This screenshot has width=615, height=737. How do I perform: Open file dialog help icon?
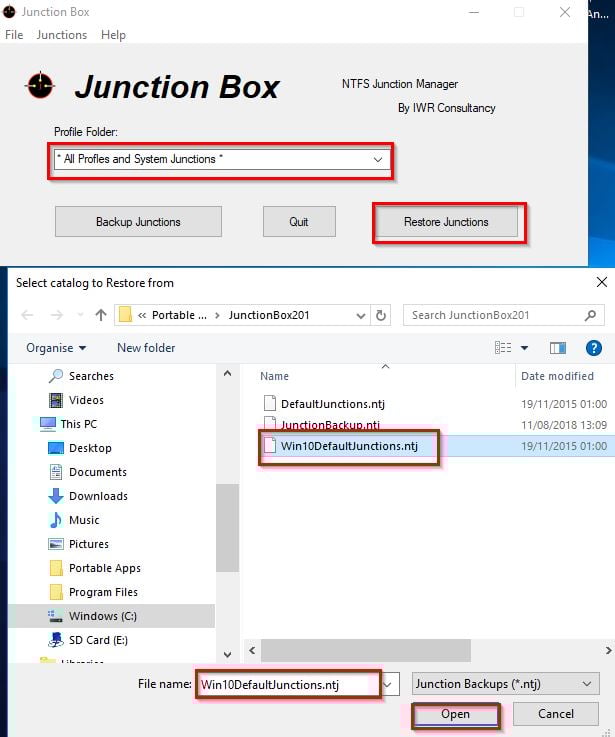[x=593, y=348]
